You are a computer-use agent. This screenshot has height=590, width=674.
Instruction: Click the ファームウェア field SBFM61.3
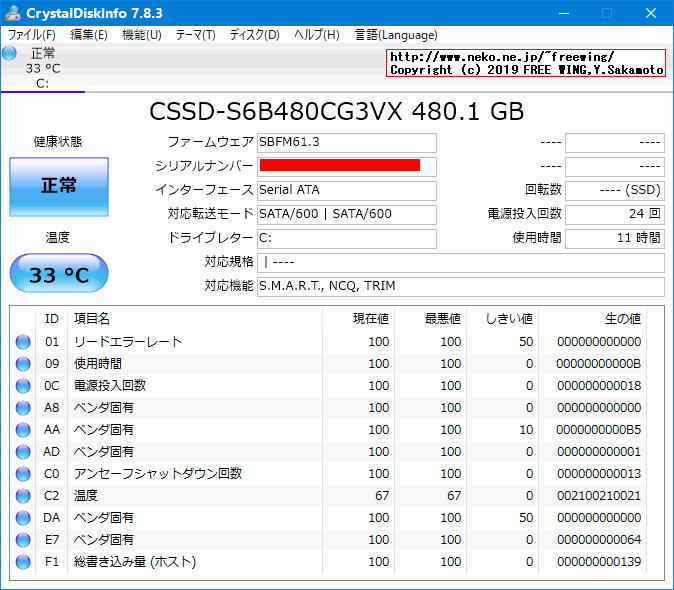(347, 143)
